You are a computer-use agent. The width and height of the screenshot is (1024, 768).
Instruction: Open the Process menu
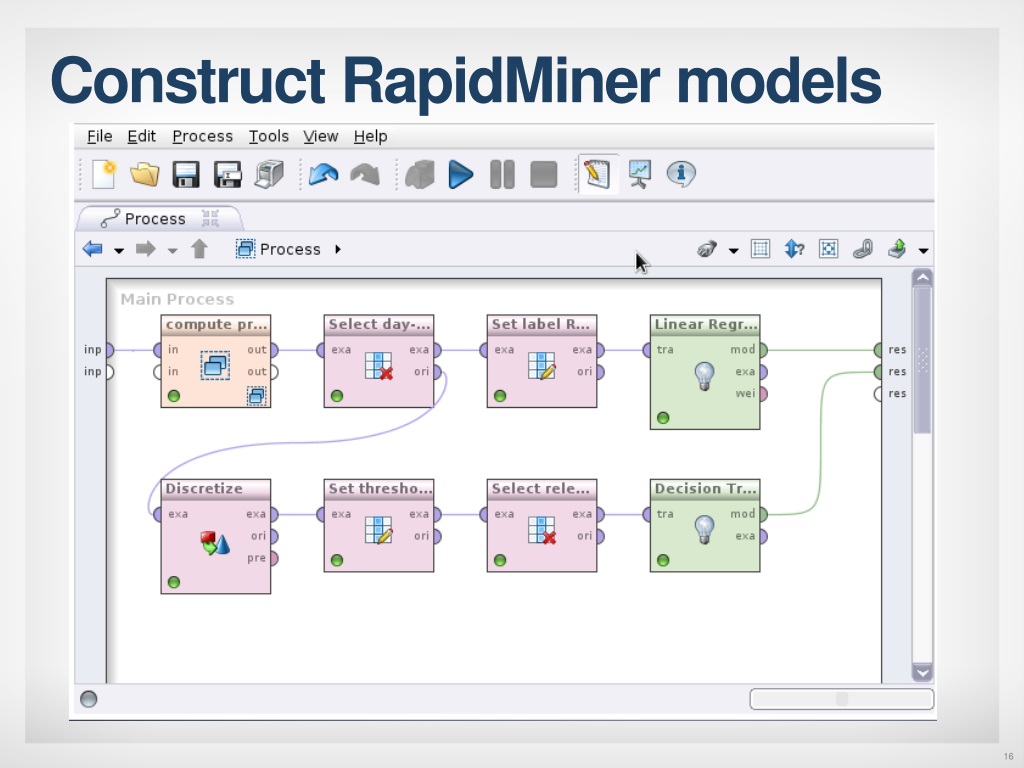pos(202,136)
